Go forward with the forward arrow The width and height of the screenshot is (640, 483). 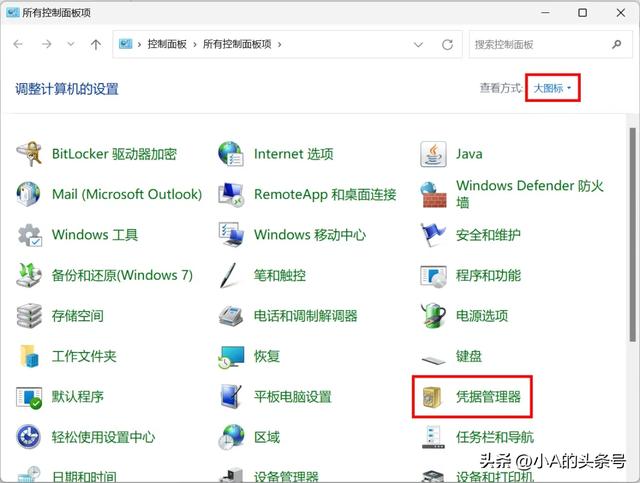coord(47,44)
